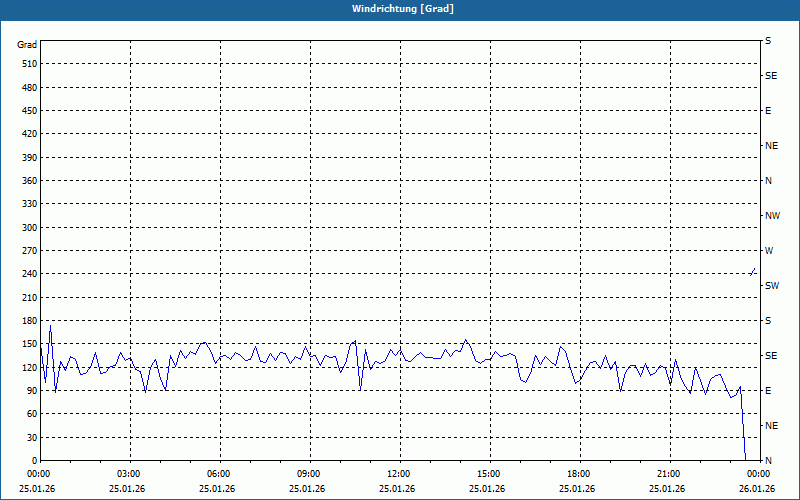Click the 21:00 time label
The height and width of the screenshot is (500, 800).
pyautogui.click(x=670, y=474)
